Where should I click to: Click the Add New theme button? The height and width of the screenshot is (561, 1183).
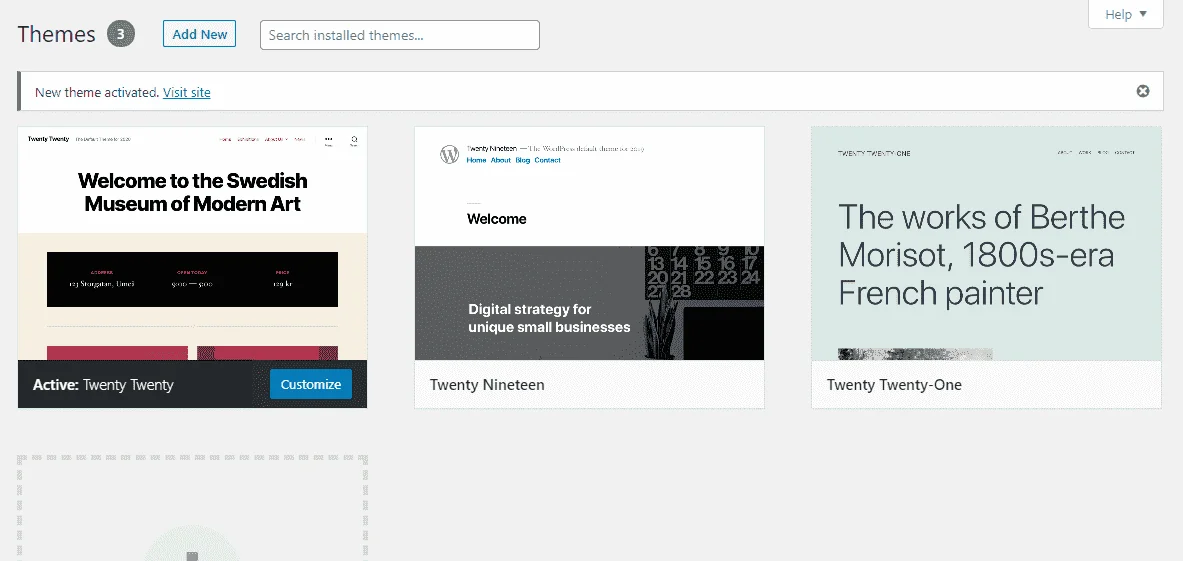(199, 34)
